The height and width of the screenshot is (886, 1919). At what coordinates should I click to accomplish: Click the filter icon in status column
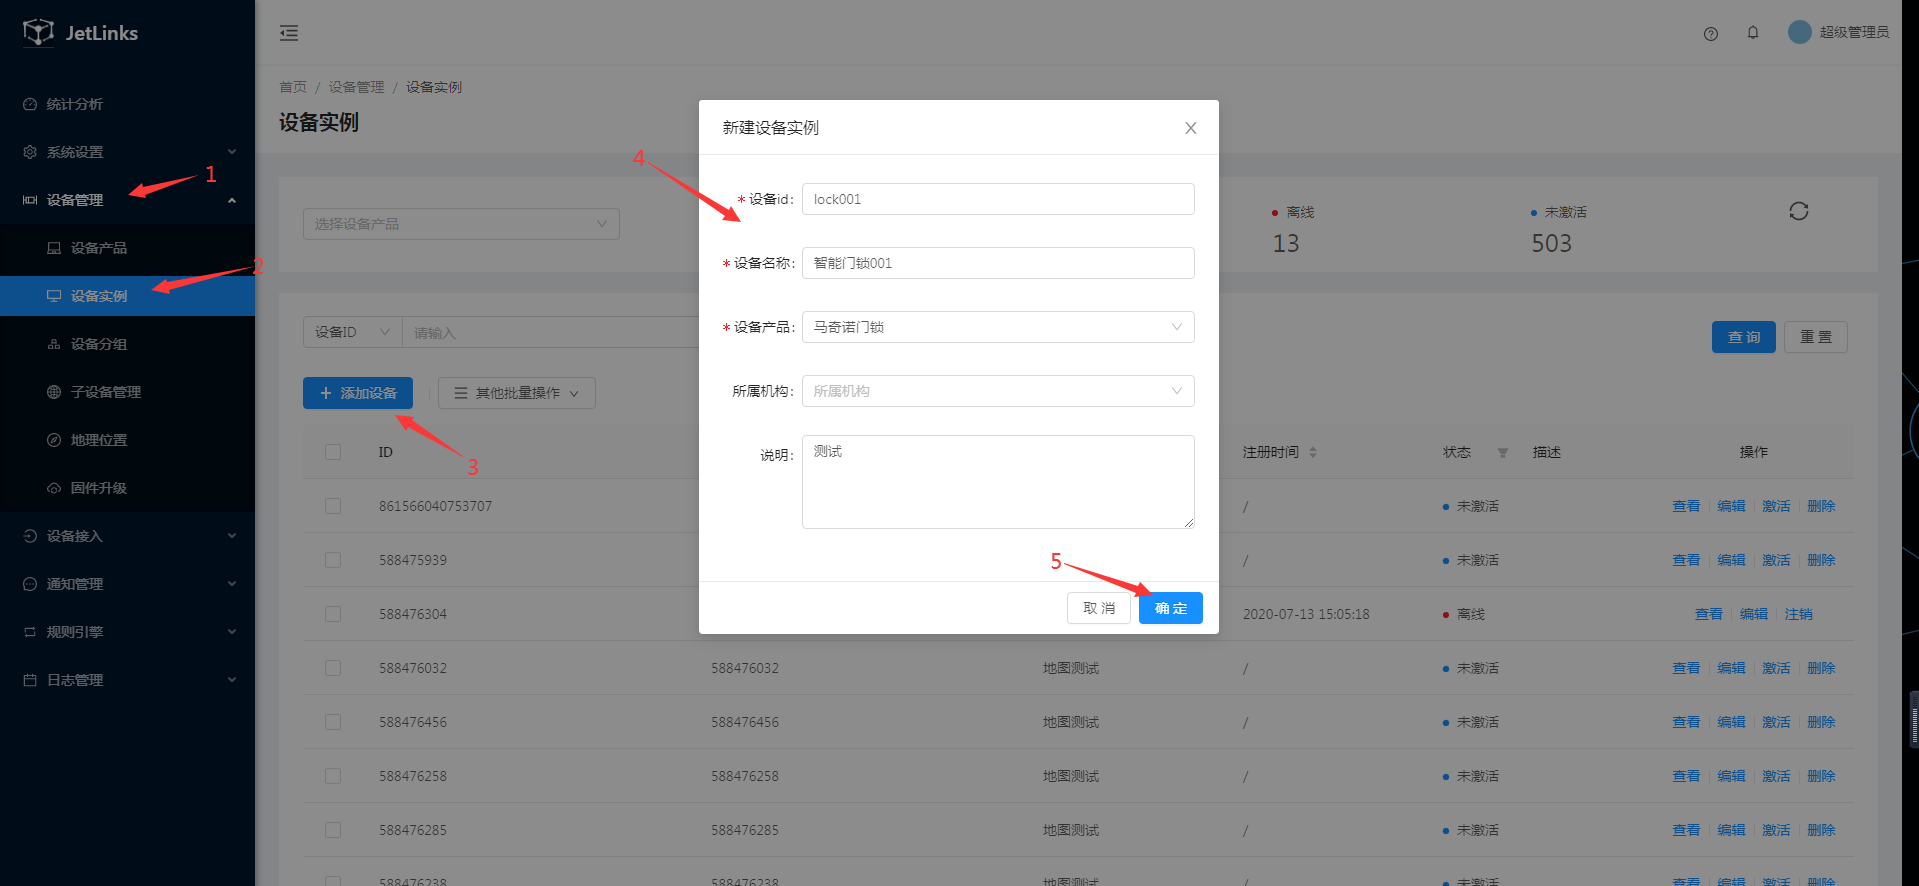pyautogui.click(x=1502, y=453)
